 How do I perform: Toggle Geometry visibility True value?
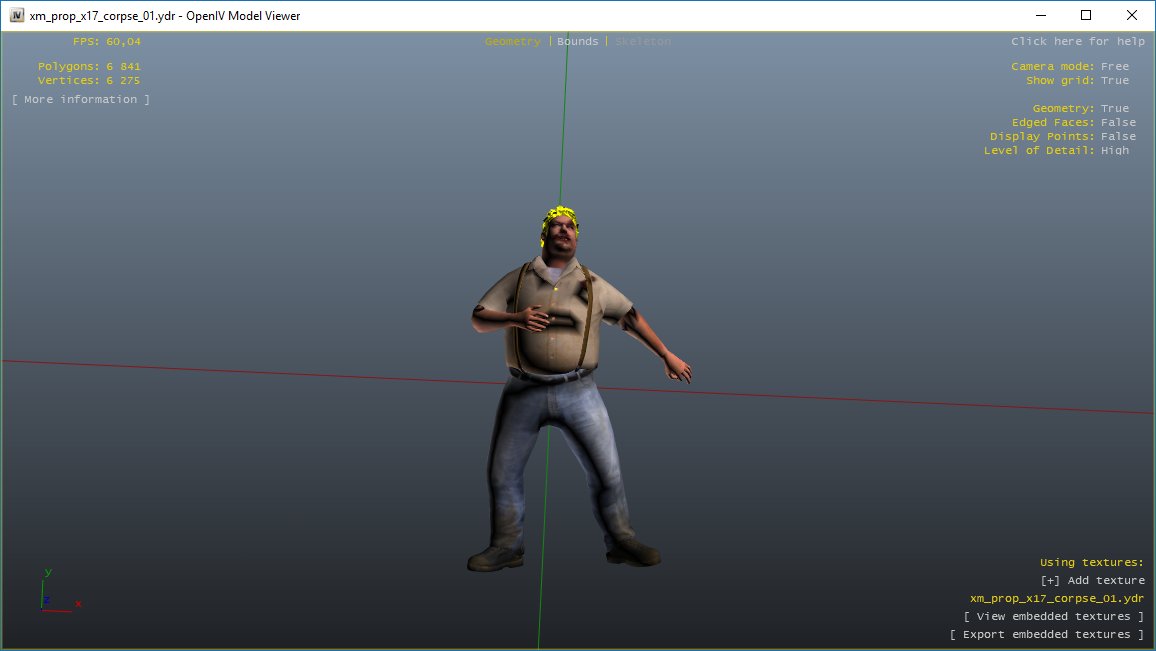point(1114,108)
